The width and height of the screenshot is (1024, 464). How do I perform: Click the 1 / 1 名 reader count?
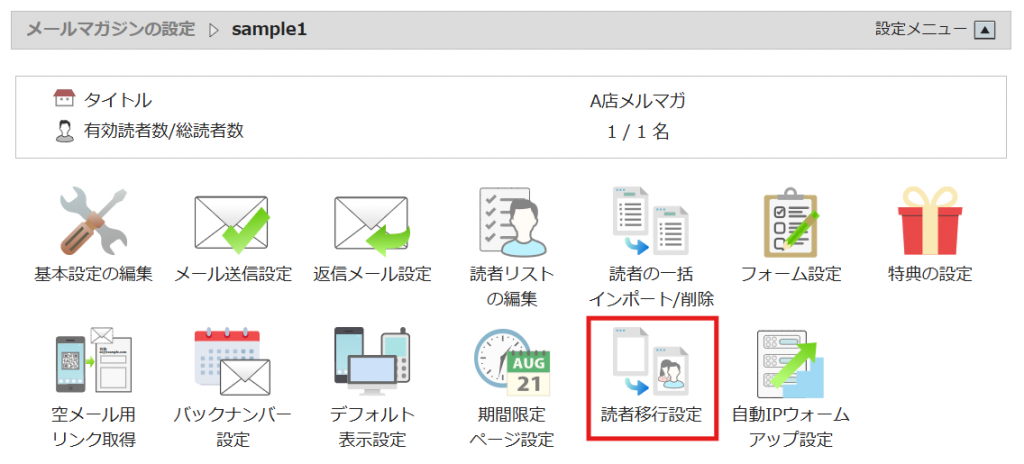(x=637, y=132)
